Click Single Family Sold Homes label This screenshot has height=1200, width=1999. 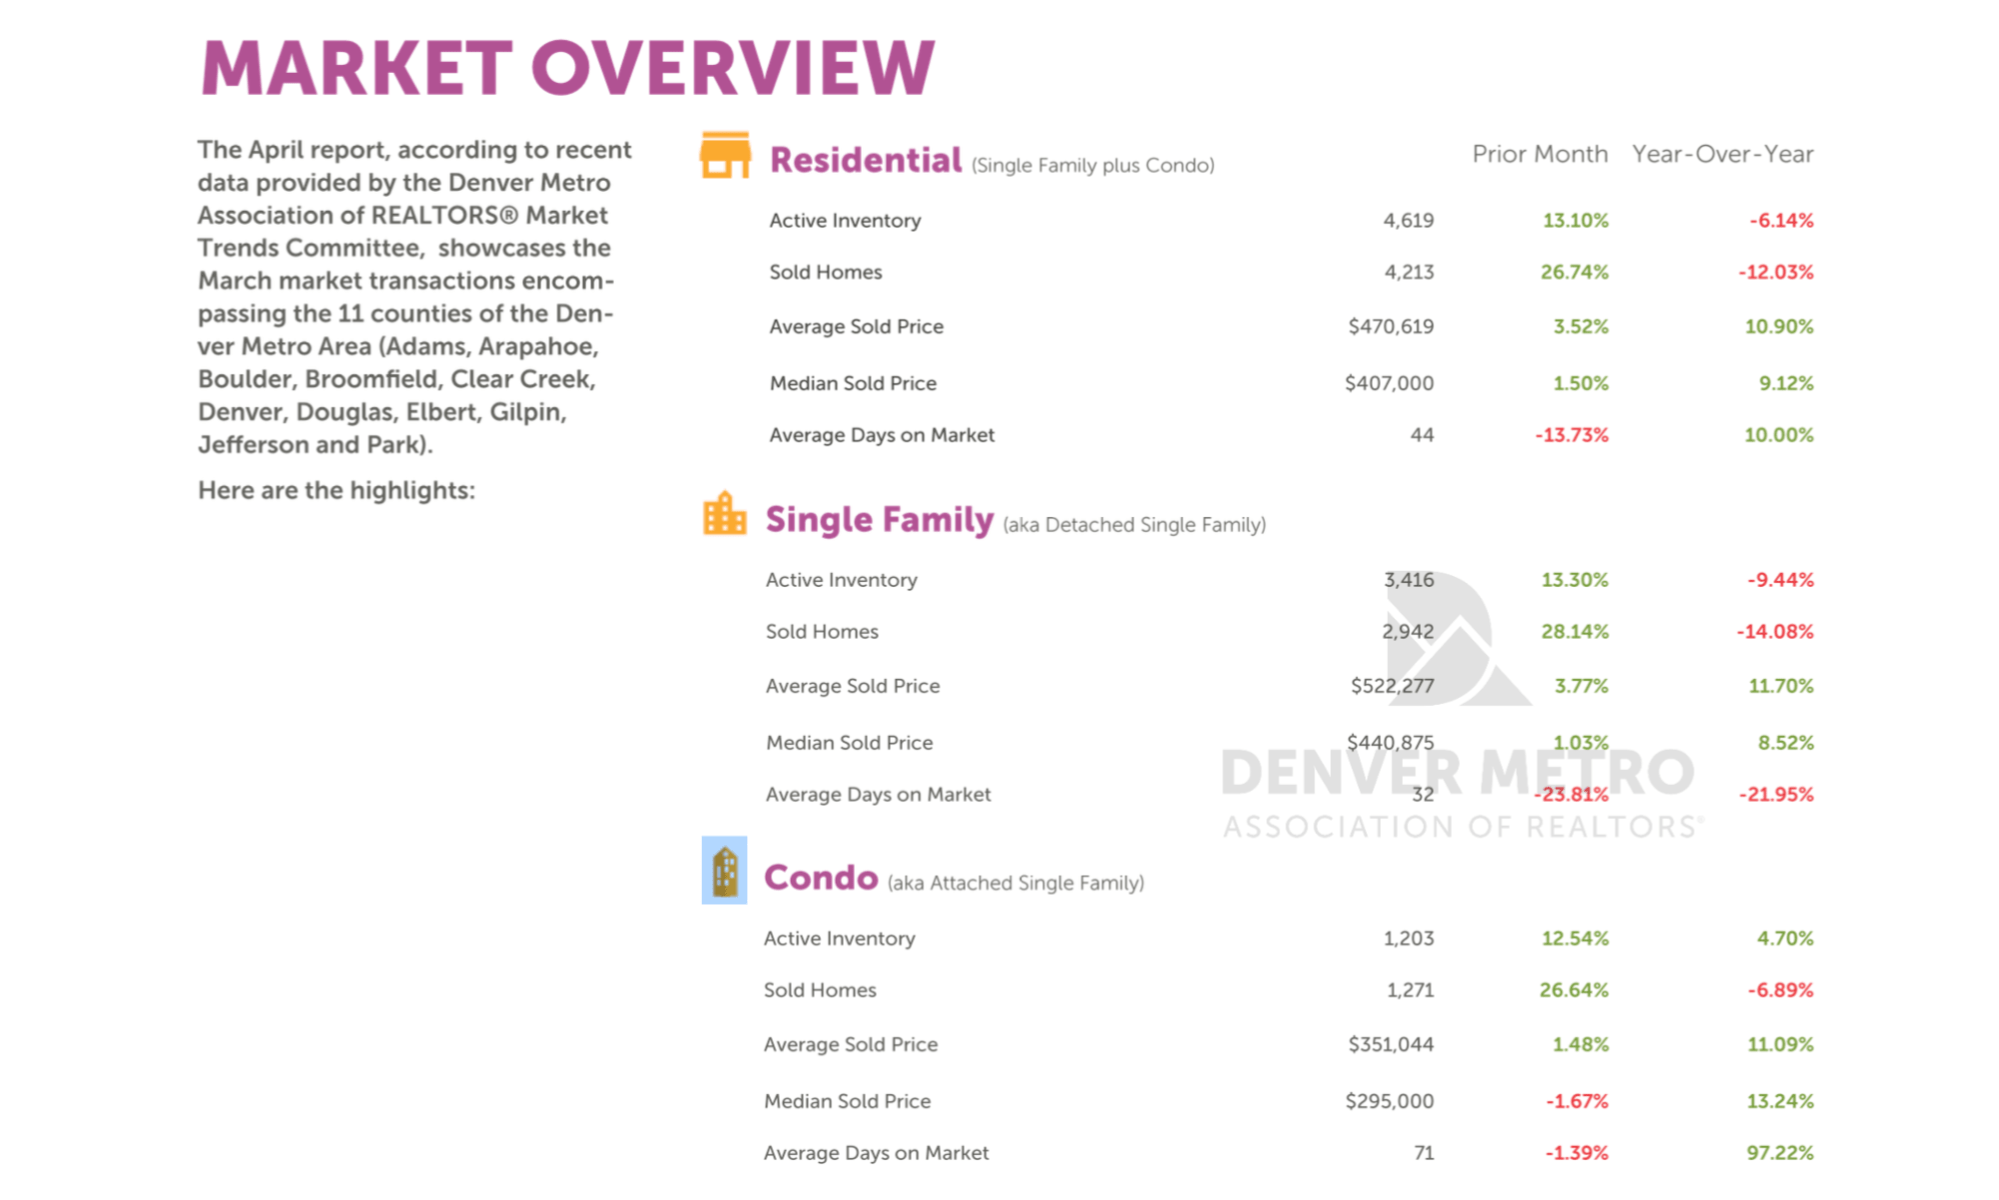(x=821, y=631)
